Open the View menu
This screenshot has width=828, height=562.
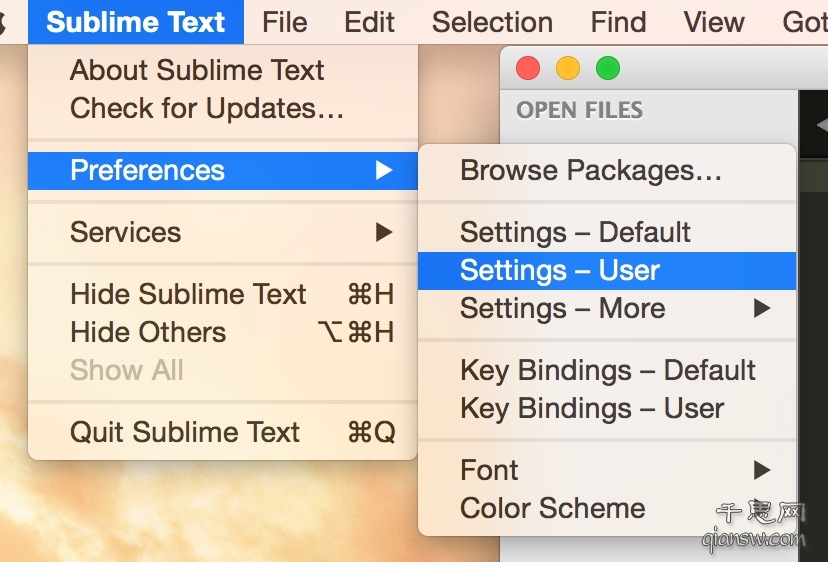714,22
